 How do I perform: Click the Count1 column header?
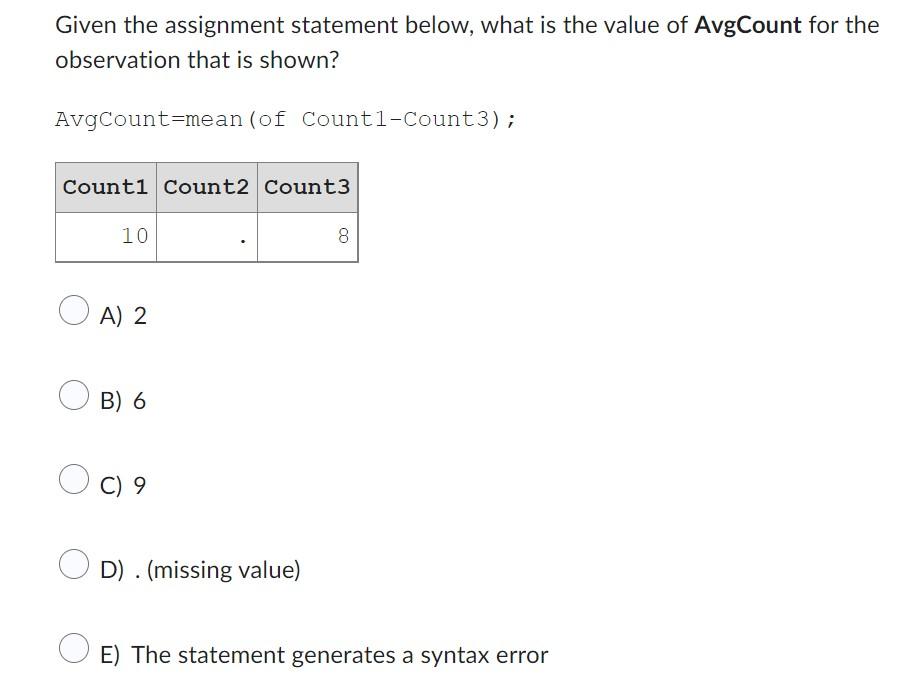point(106,186)
